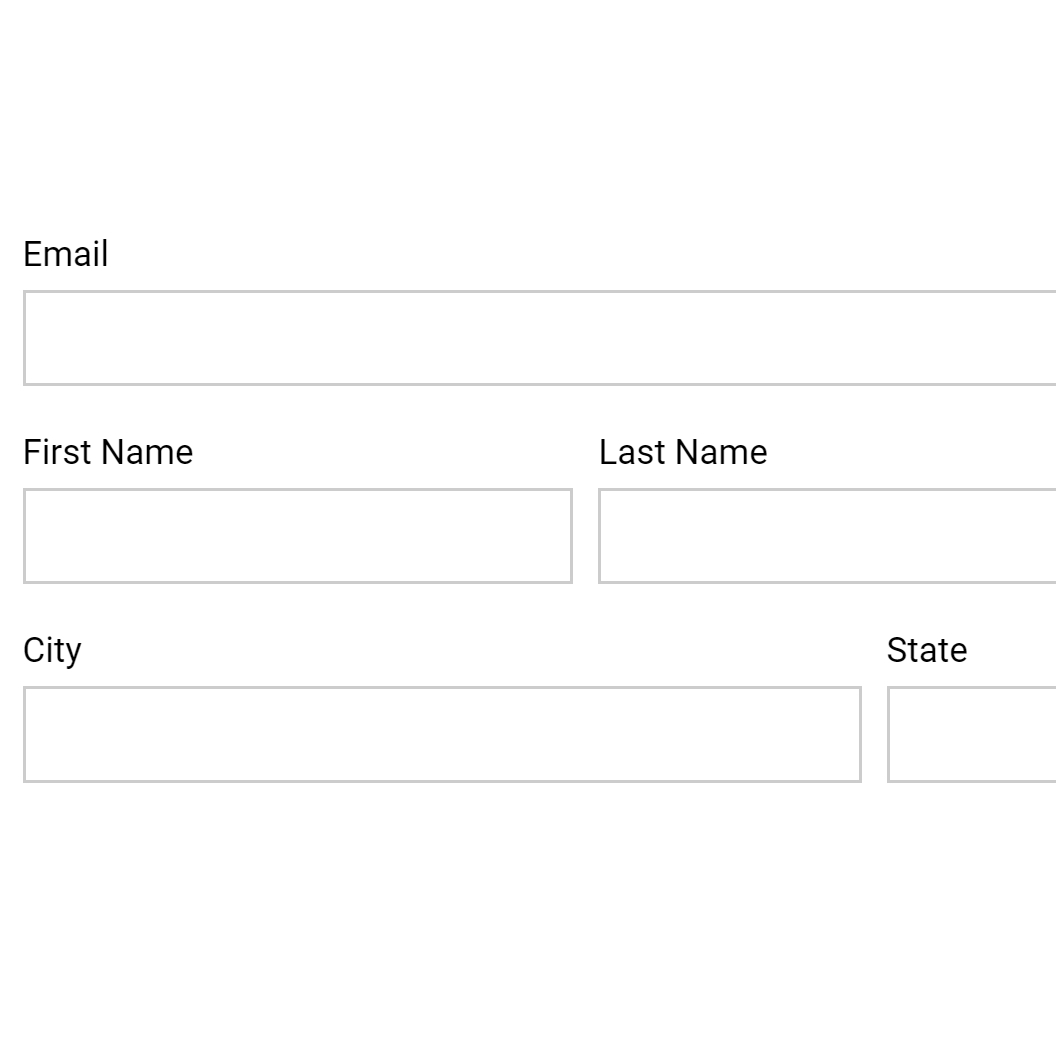The image size is (1056, 1056).
Task: Select the field for entering surname
Action: click(827, 536)
